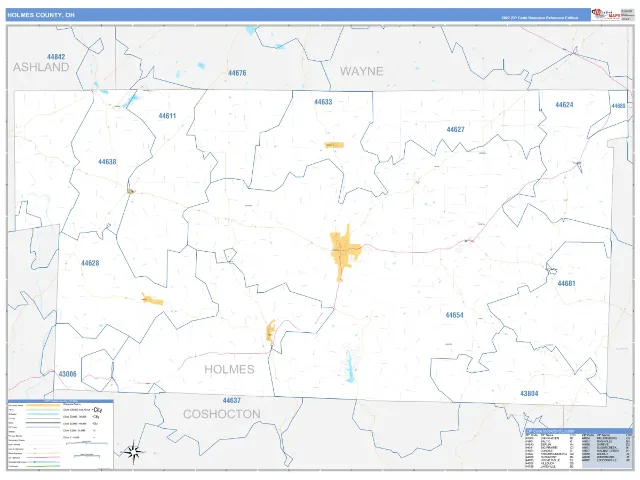Select the 44627 ZIP code label
Screen dimensions: 640x480
pyautogui.click(x=456, y=130)
